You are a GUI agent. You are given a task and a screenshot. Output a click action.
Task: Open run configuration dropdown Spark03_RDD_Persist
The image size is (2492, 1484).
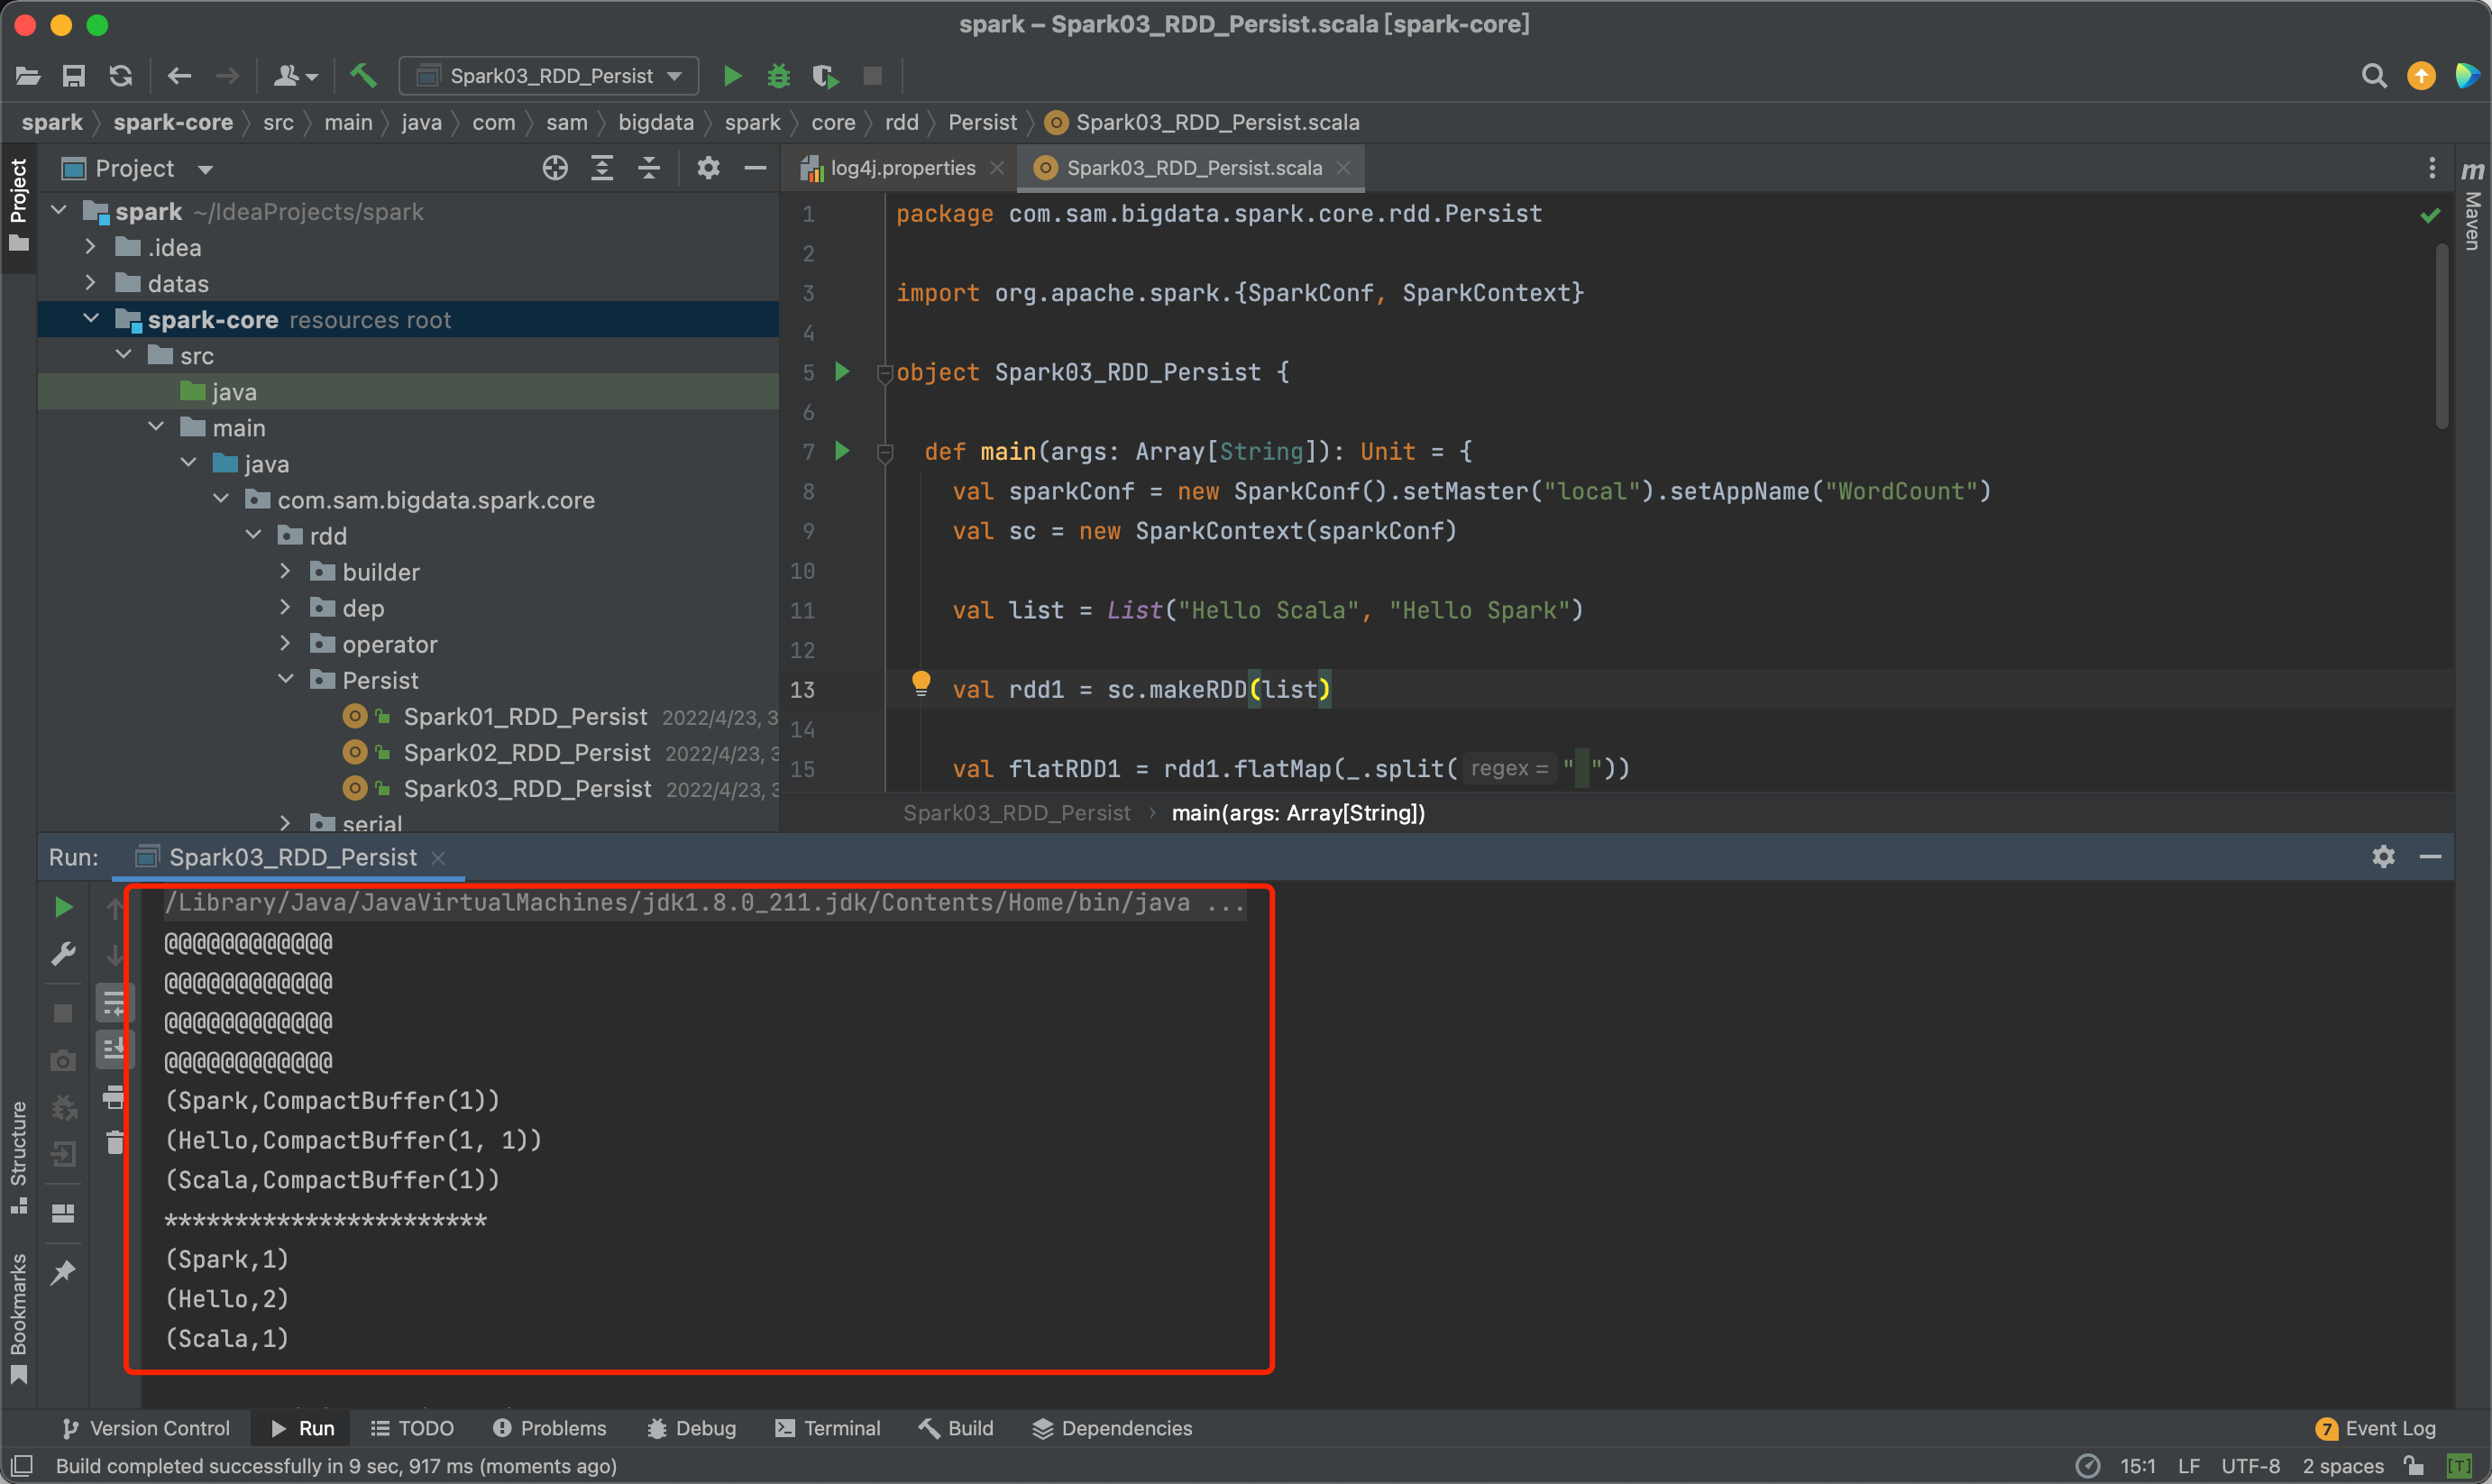(x=549, y=76)
